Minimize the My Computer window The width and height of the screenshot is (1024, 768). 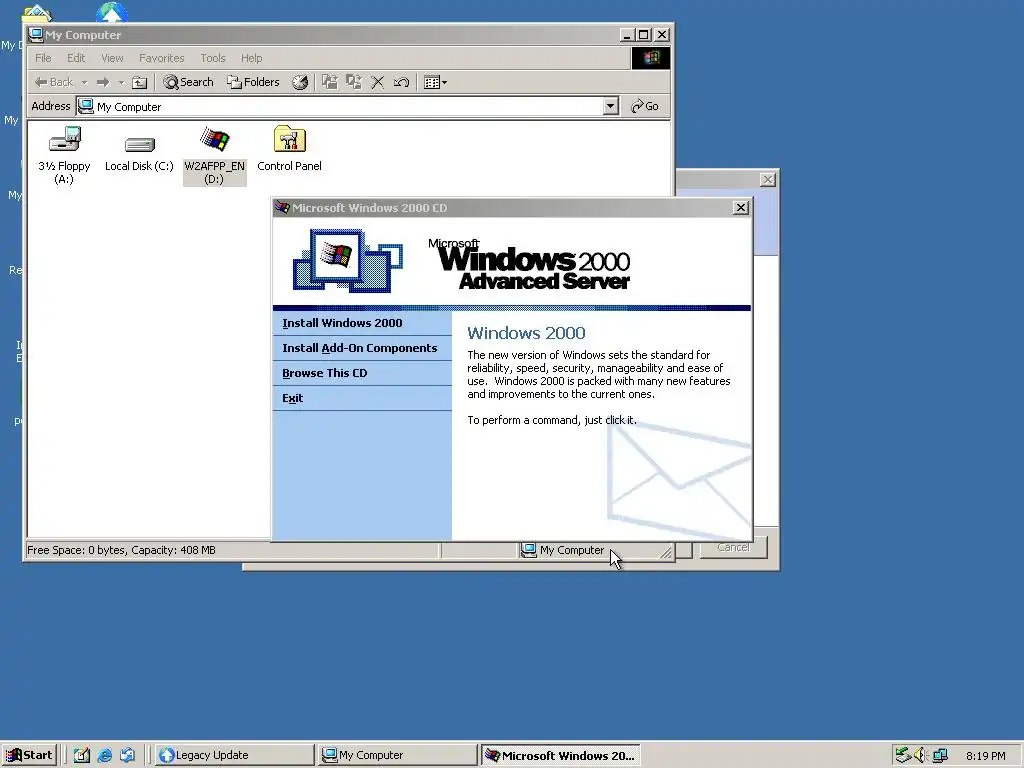point(626,35)
